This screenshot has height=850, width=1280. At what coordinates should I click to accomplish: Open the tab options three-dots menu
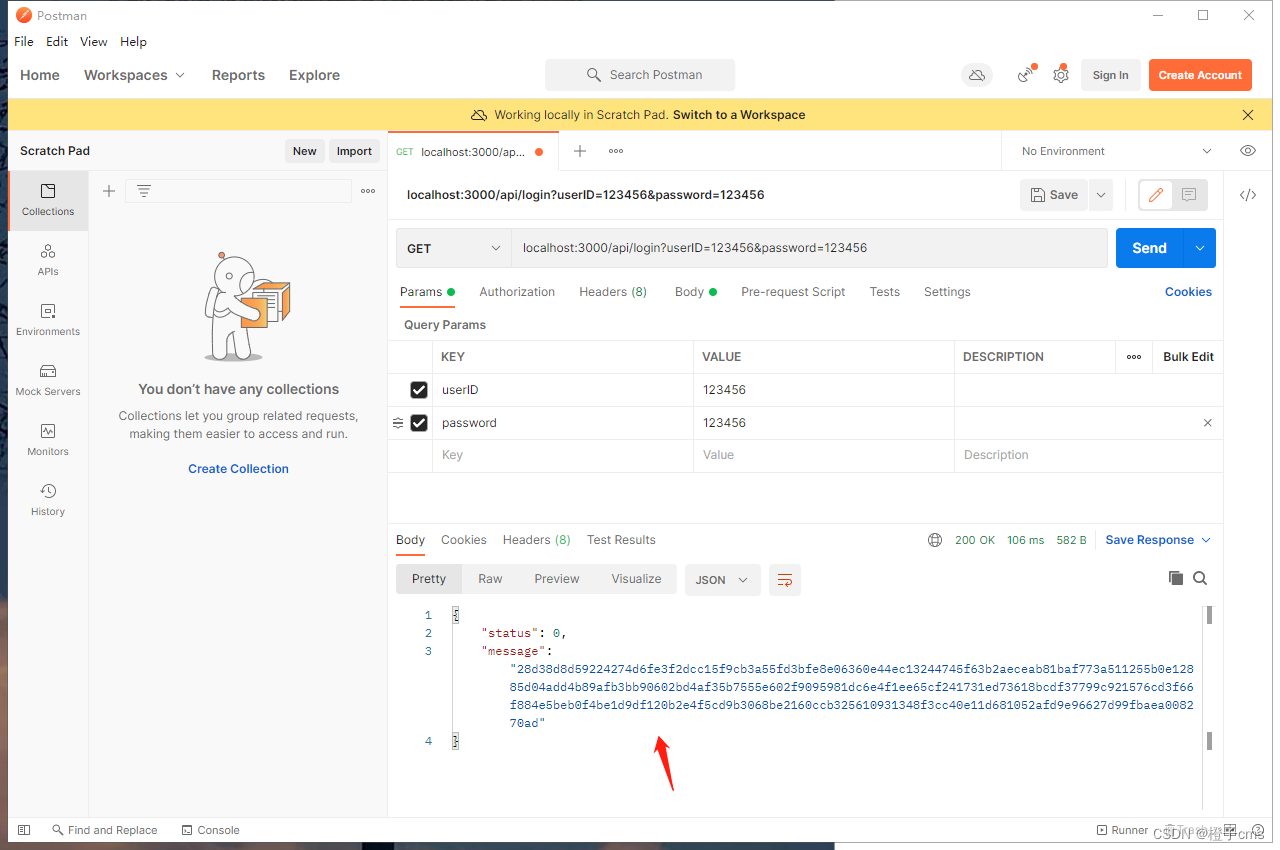coord(616,151)
